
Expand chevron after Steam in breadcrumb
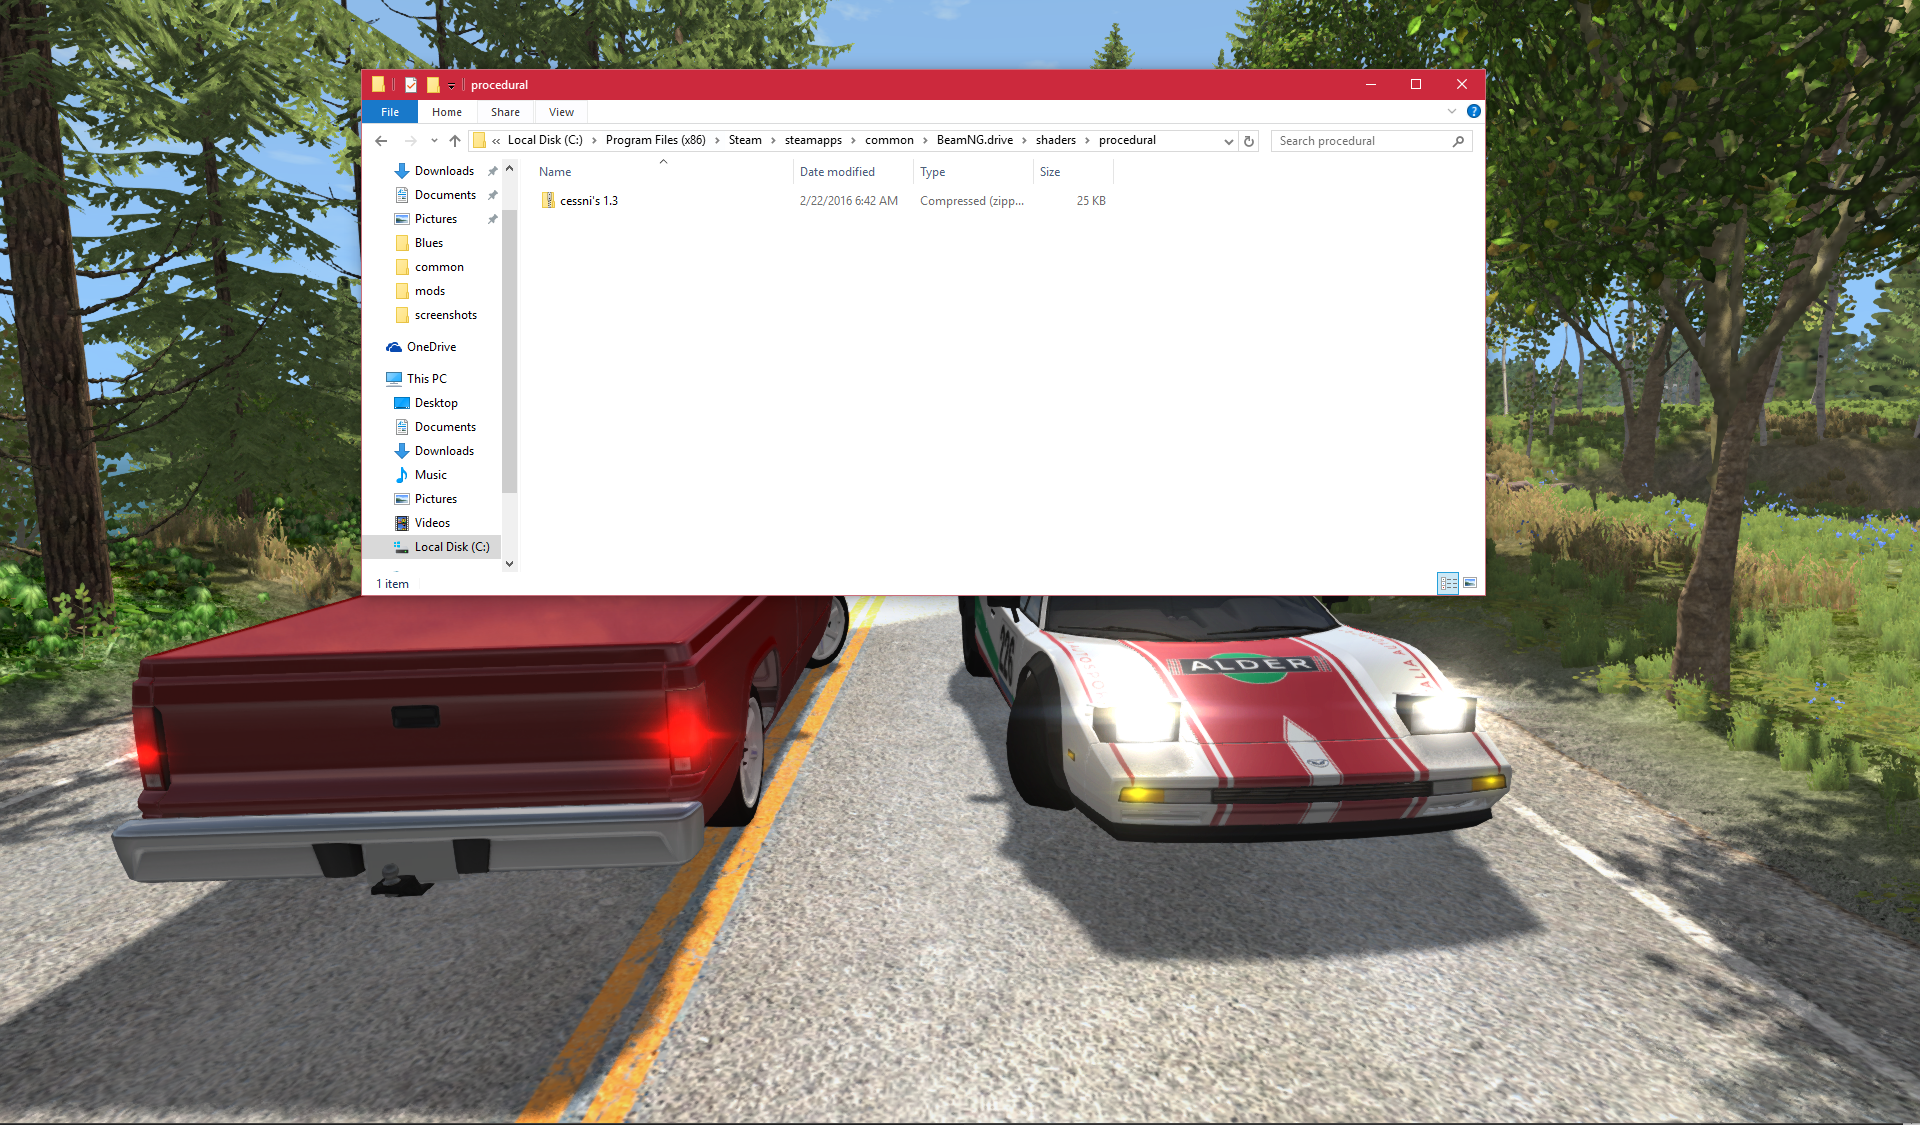(x=774, y=141)
